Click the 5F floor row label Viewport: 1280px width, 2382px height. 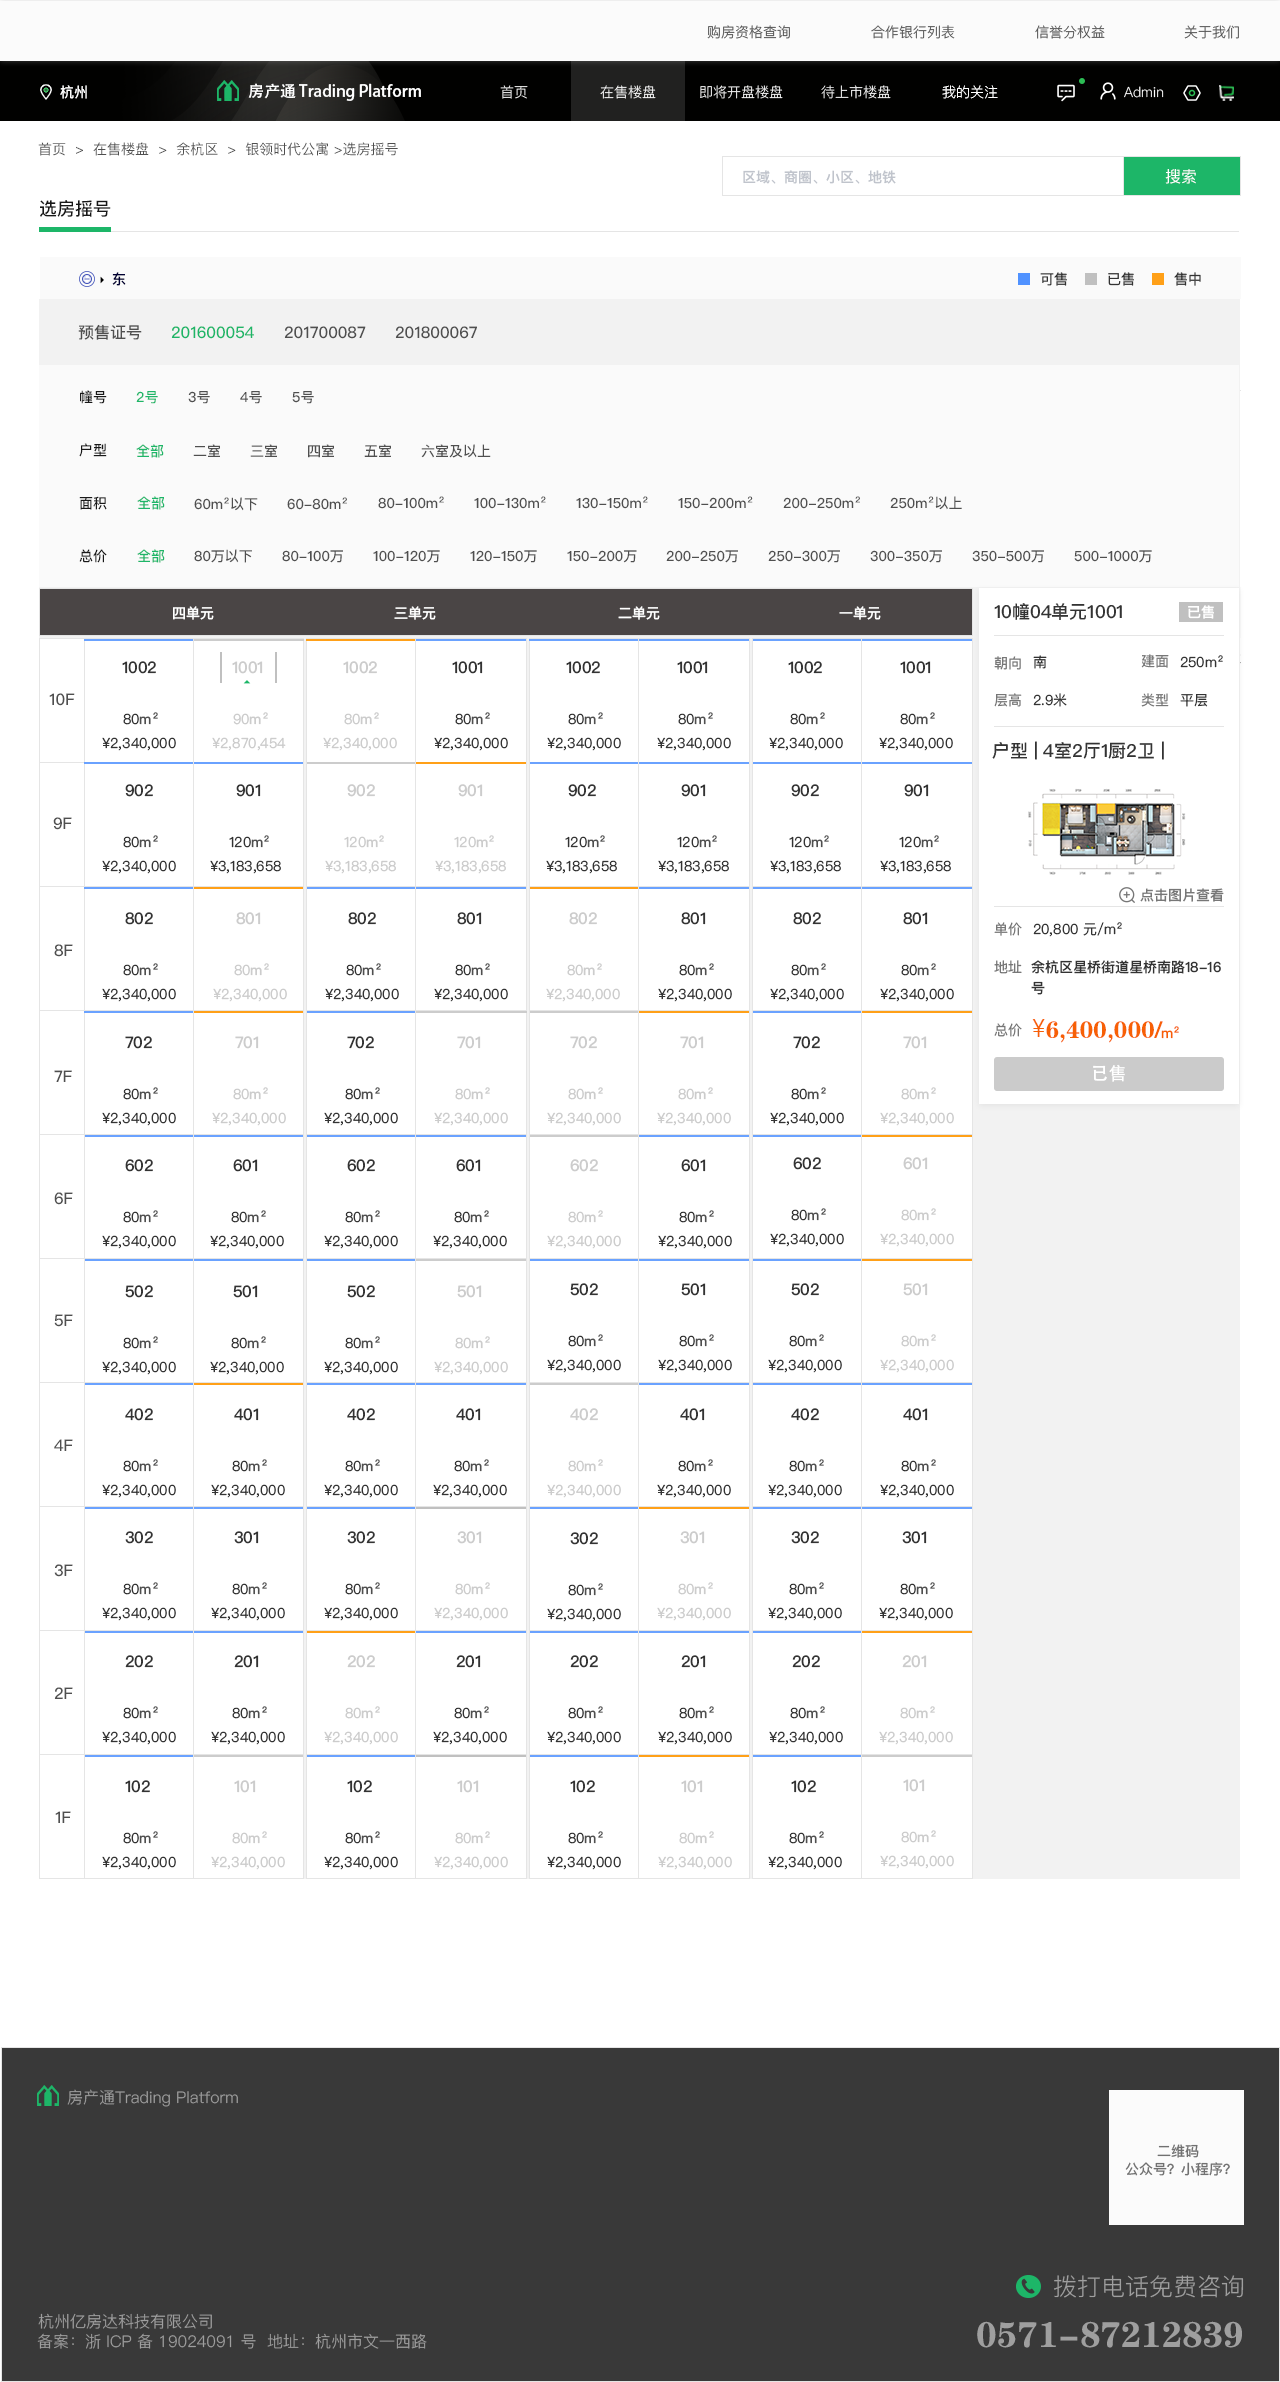(62, 1320)
